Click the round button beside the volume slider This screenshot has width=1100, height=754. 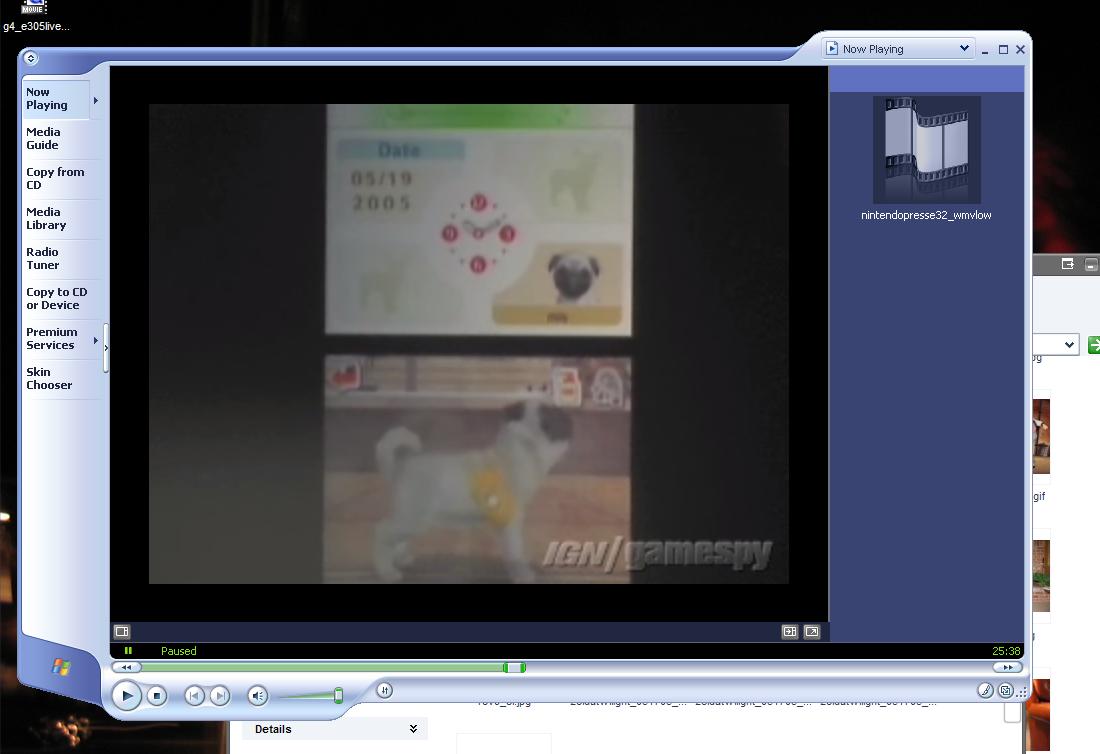coord(384,690)
